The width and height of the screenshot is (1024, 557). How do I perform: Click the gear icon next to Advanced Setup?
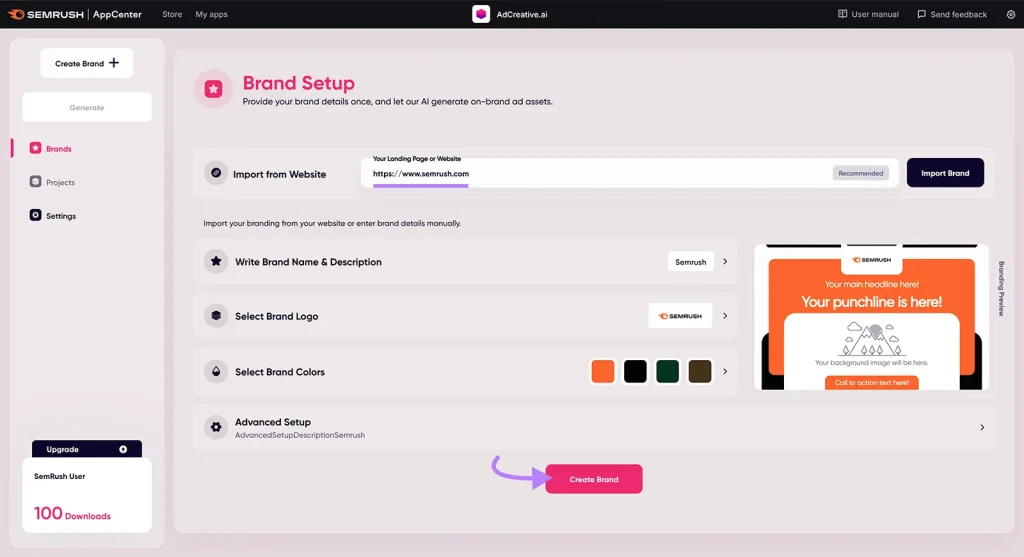[215, 427]
